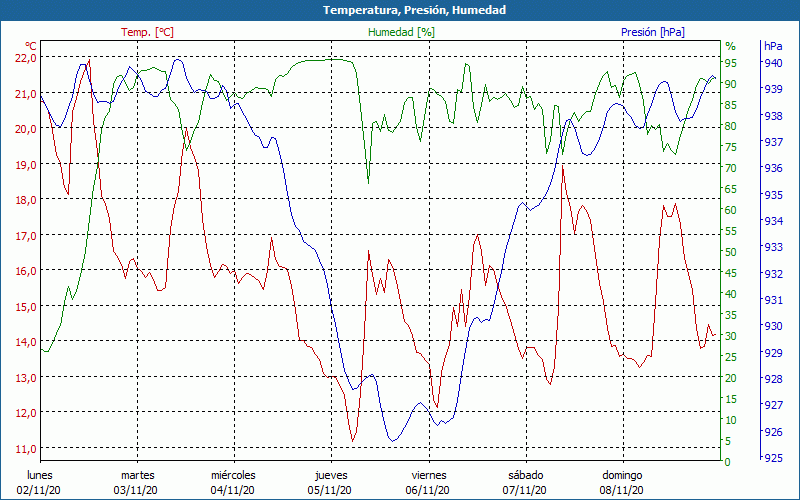
Task: Click the '40' humidity axis value
Action: click(x=731, y=294)
